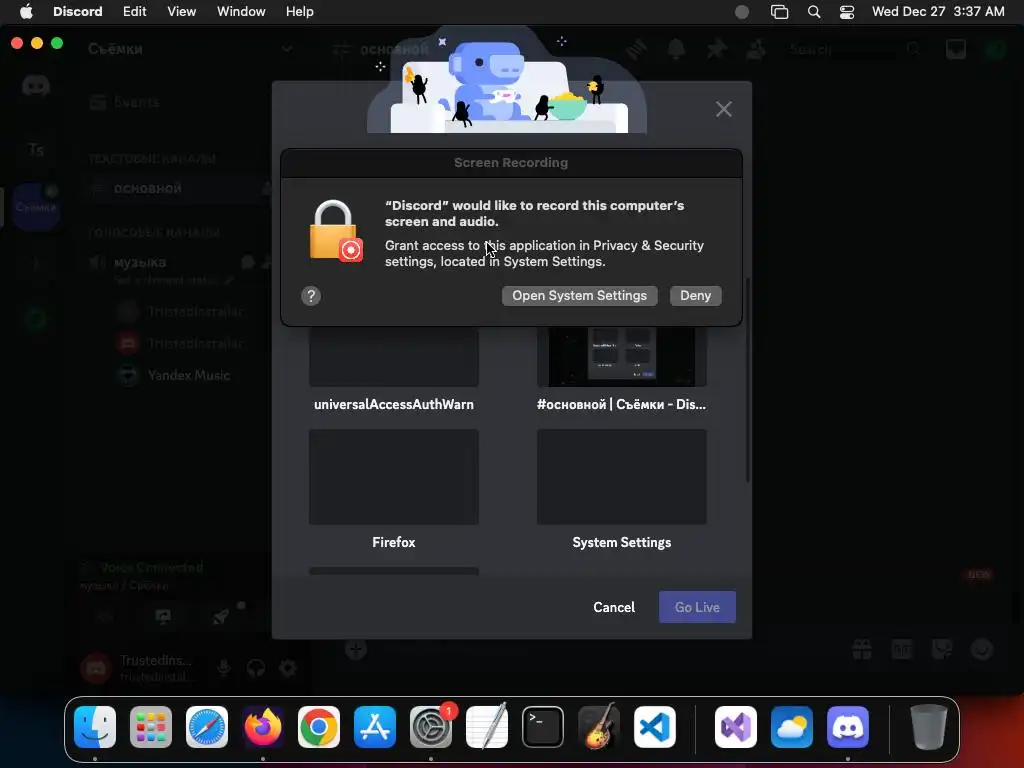
Task: Cancel the screen share dialog
Action: [x=614, y=607]
